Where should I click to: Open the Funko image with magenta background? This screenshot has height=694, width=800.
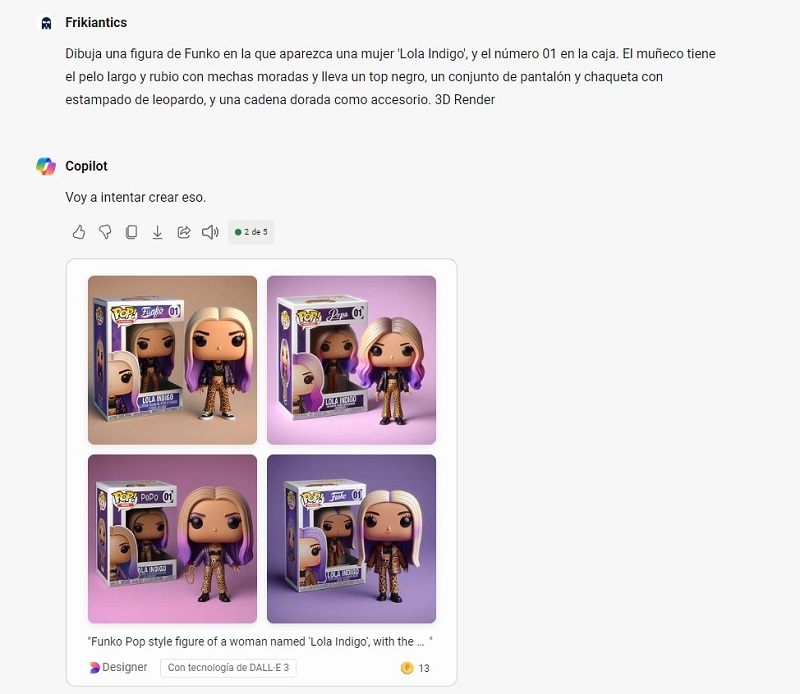172,539
